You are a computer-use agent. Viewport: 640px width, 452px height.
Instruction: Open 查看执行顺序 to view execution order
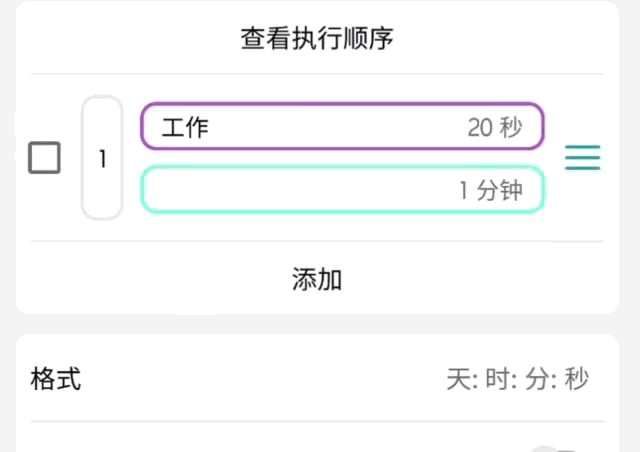[x=317, y=39]
